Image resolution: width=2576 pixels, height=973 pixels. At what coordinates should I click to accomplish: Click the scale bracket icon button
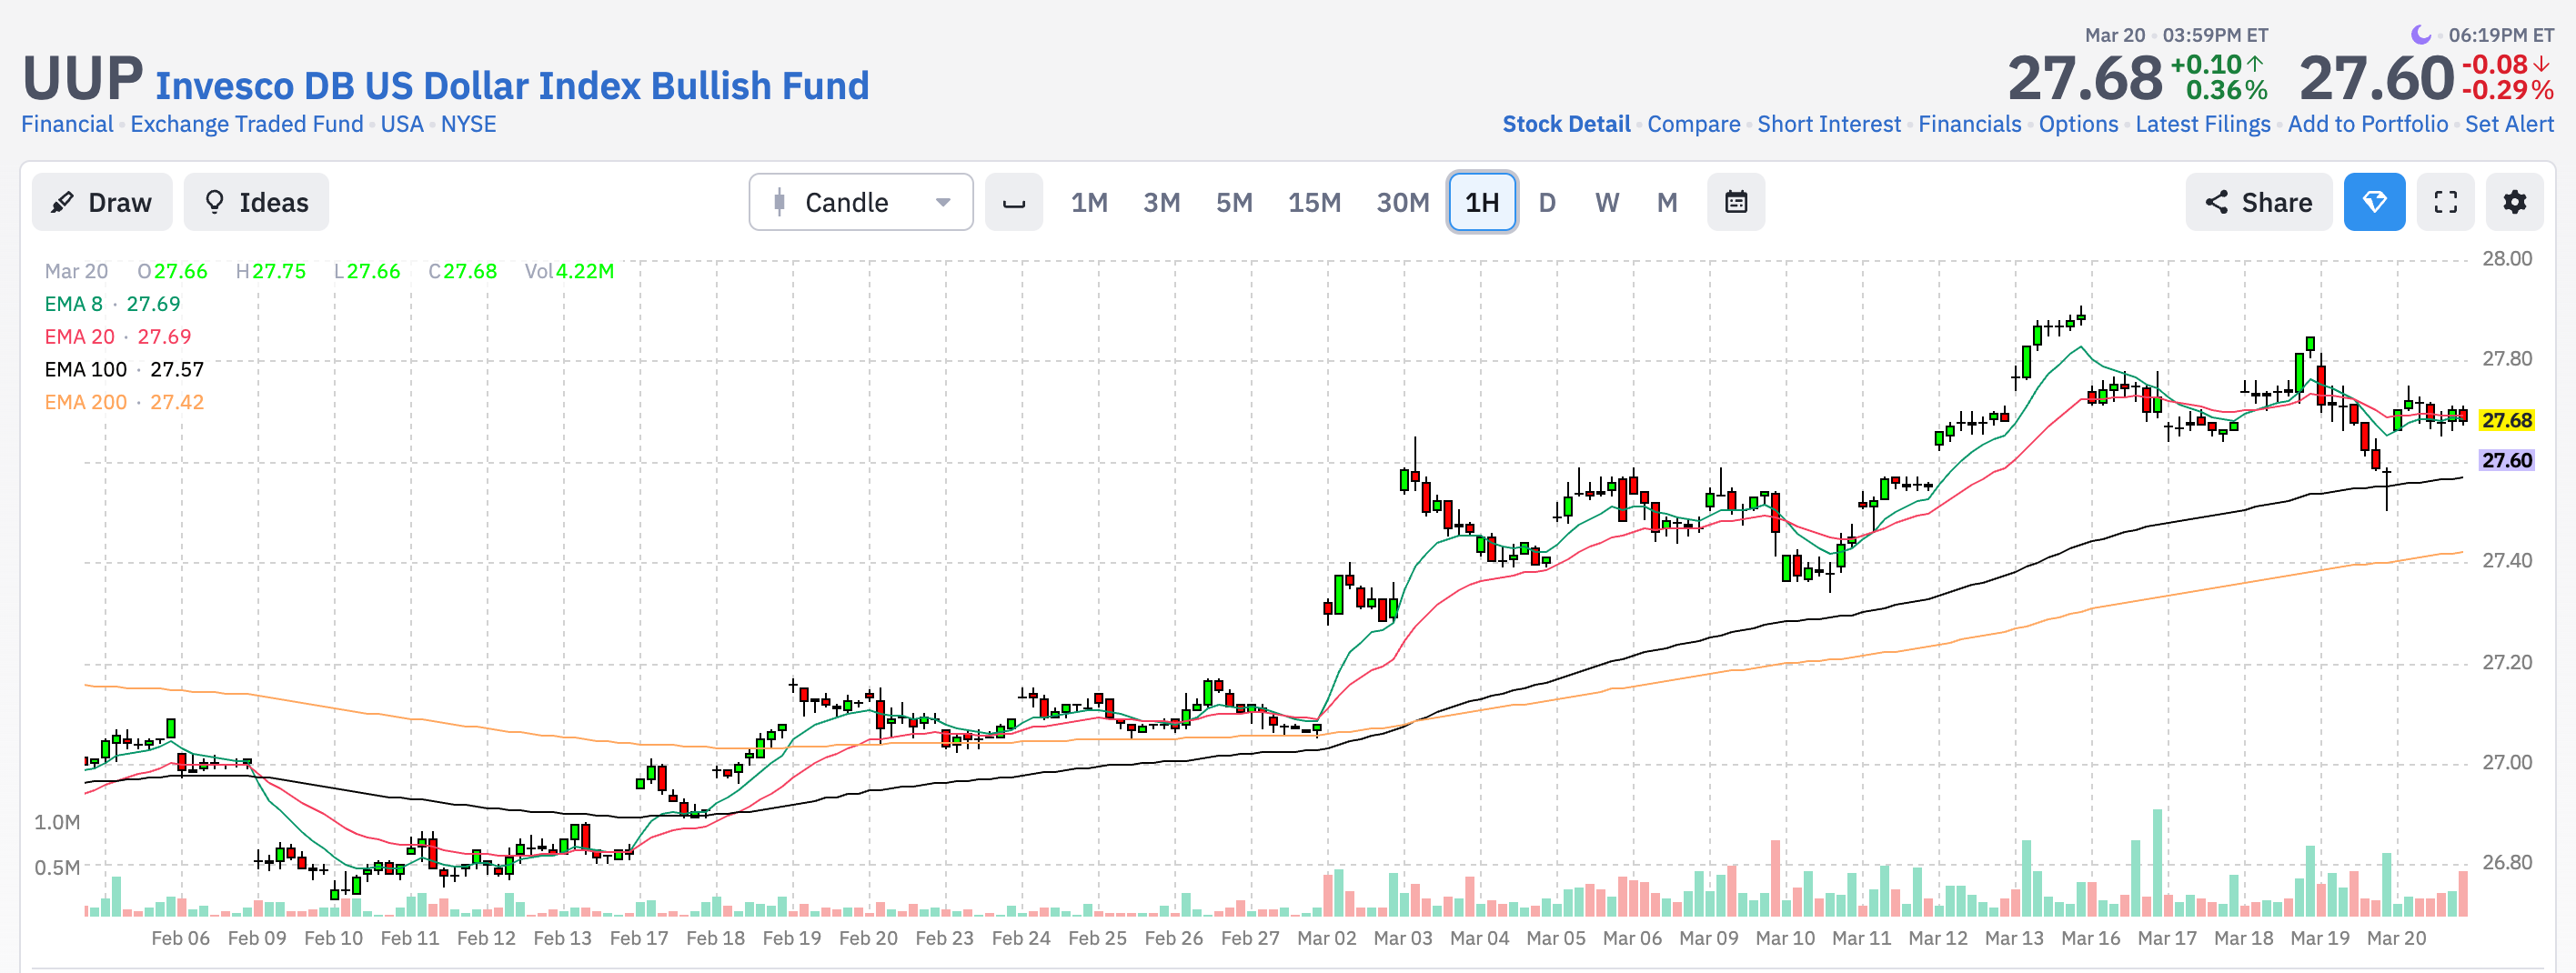(1014, 202)
